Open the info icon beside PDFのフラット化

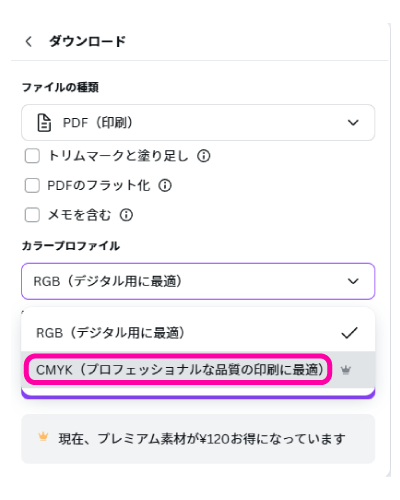165,185
